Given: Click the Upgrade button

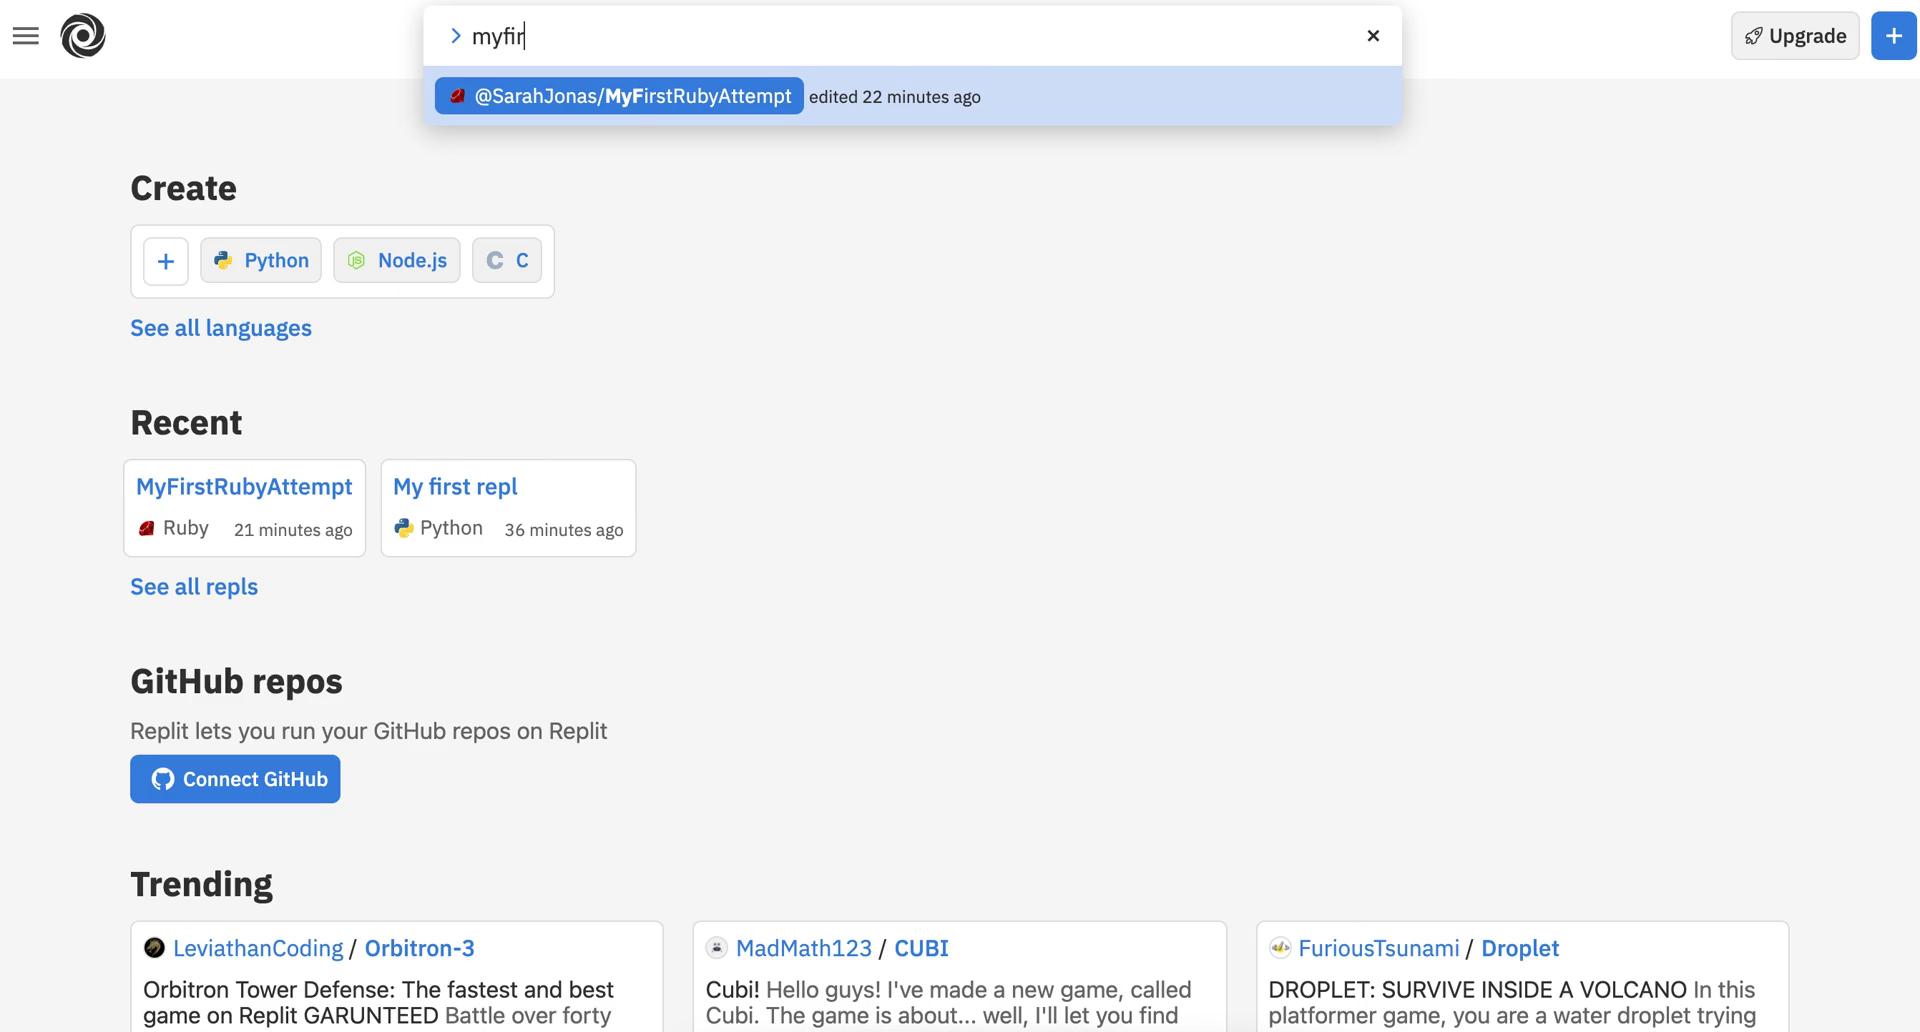Looking at the screenshot, I should [x=1794, y=35].
